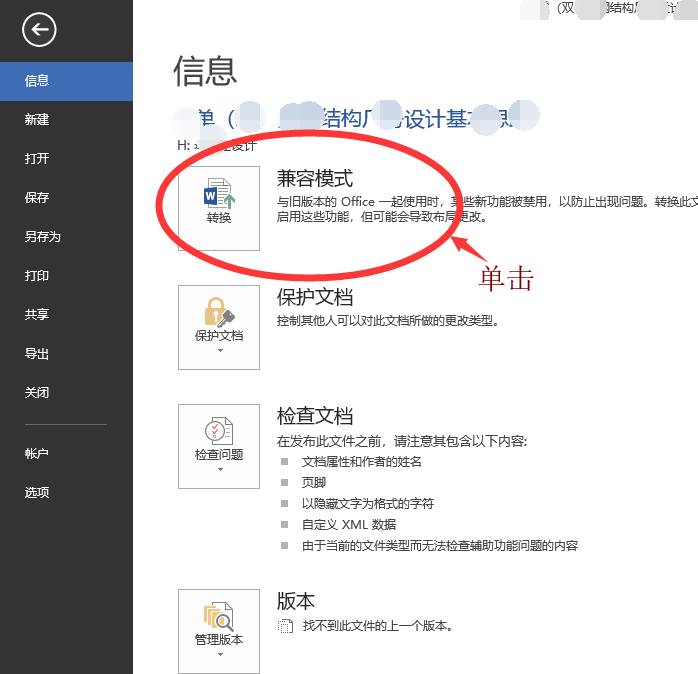Click the small document icon beside version text

click(285, 626)
